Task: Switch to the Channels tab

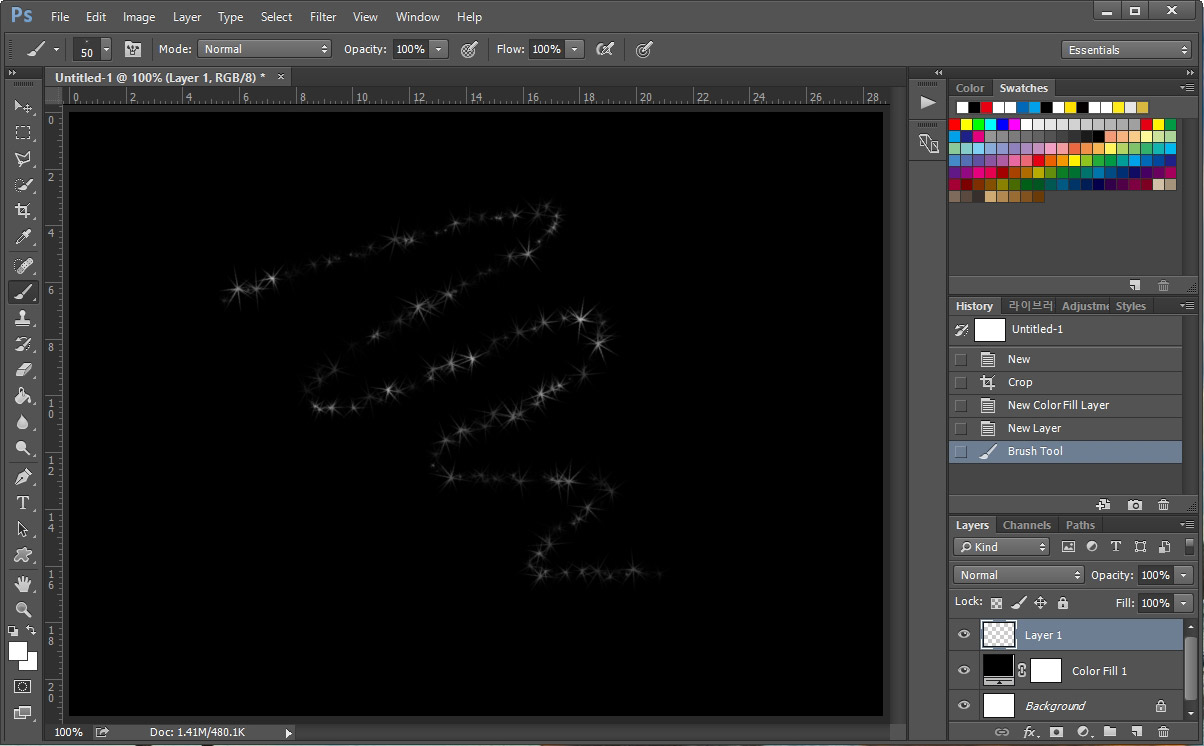Action: (x=1026, y=525)
